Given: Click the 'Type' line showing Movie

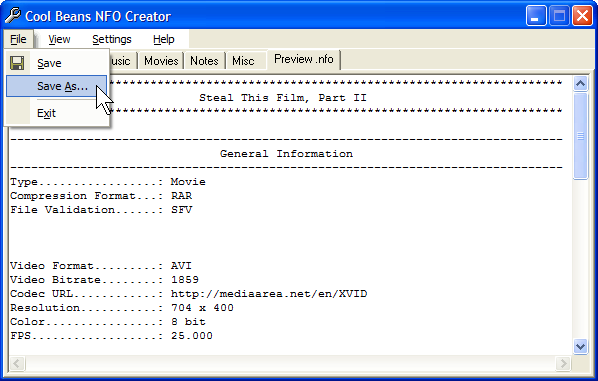Looking at the screenshot, I should (108, 182).
